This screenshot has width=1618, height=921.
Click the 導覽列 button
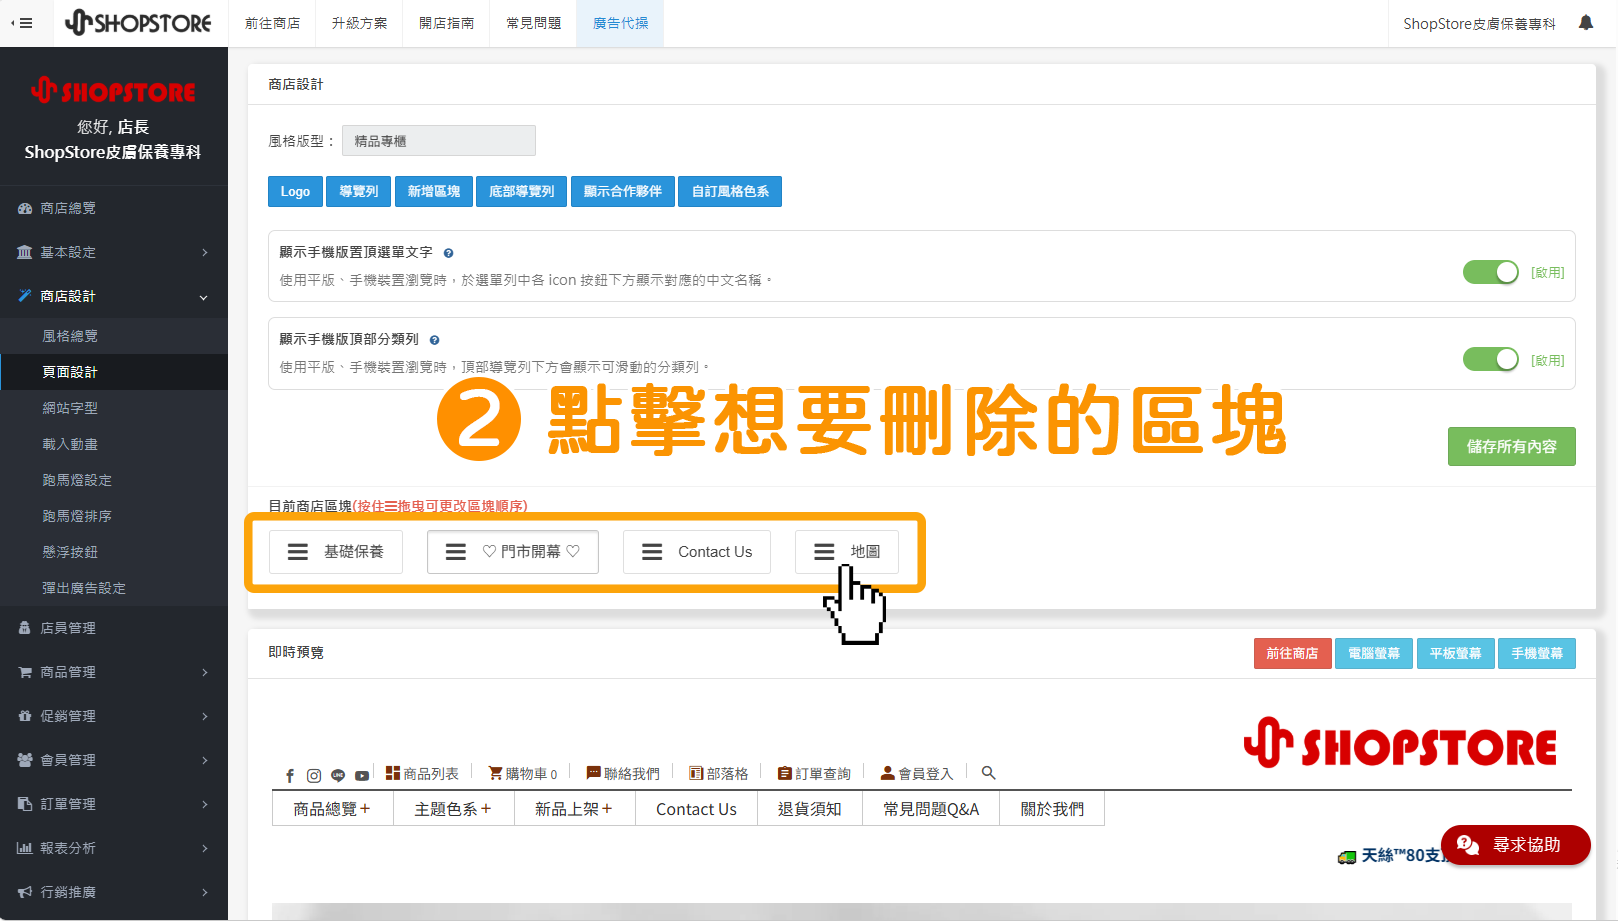click(x=359, y=191)
